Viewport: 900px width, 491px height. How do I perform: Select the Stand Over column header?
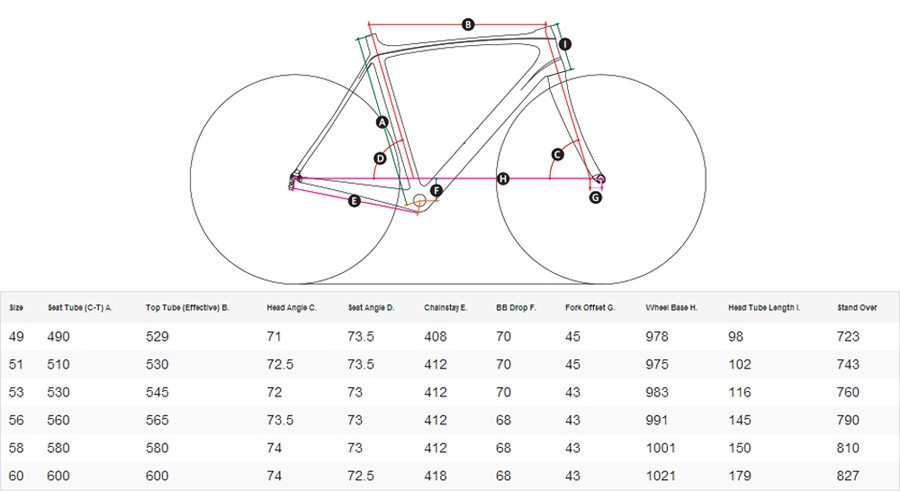coord(856,308)
